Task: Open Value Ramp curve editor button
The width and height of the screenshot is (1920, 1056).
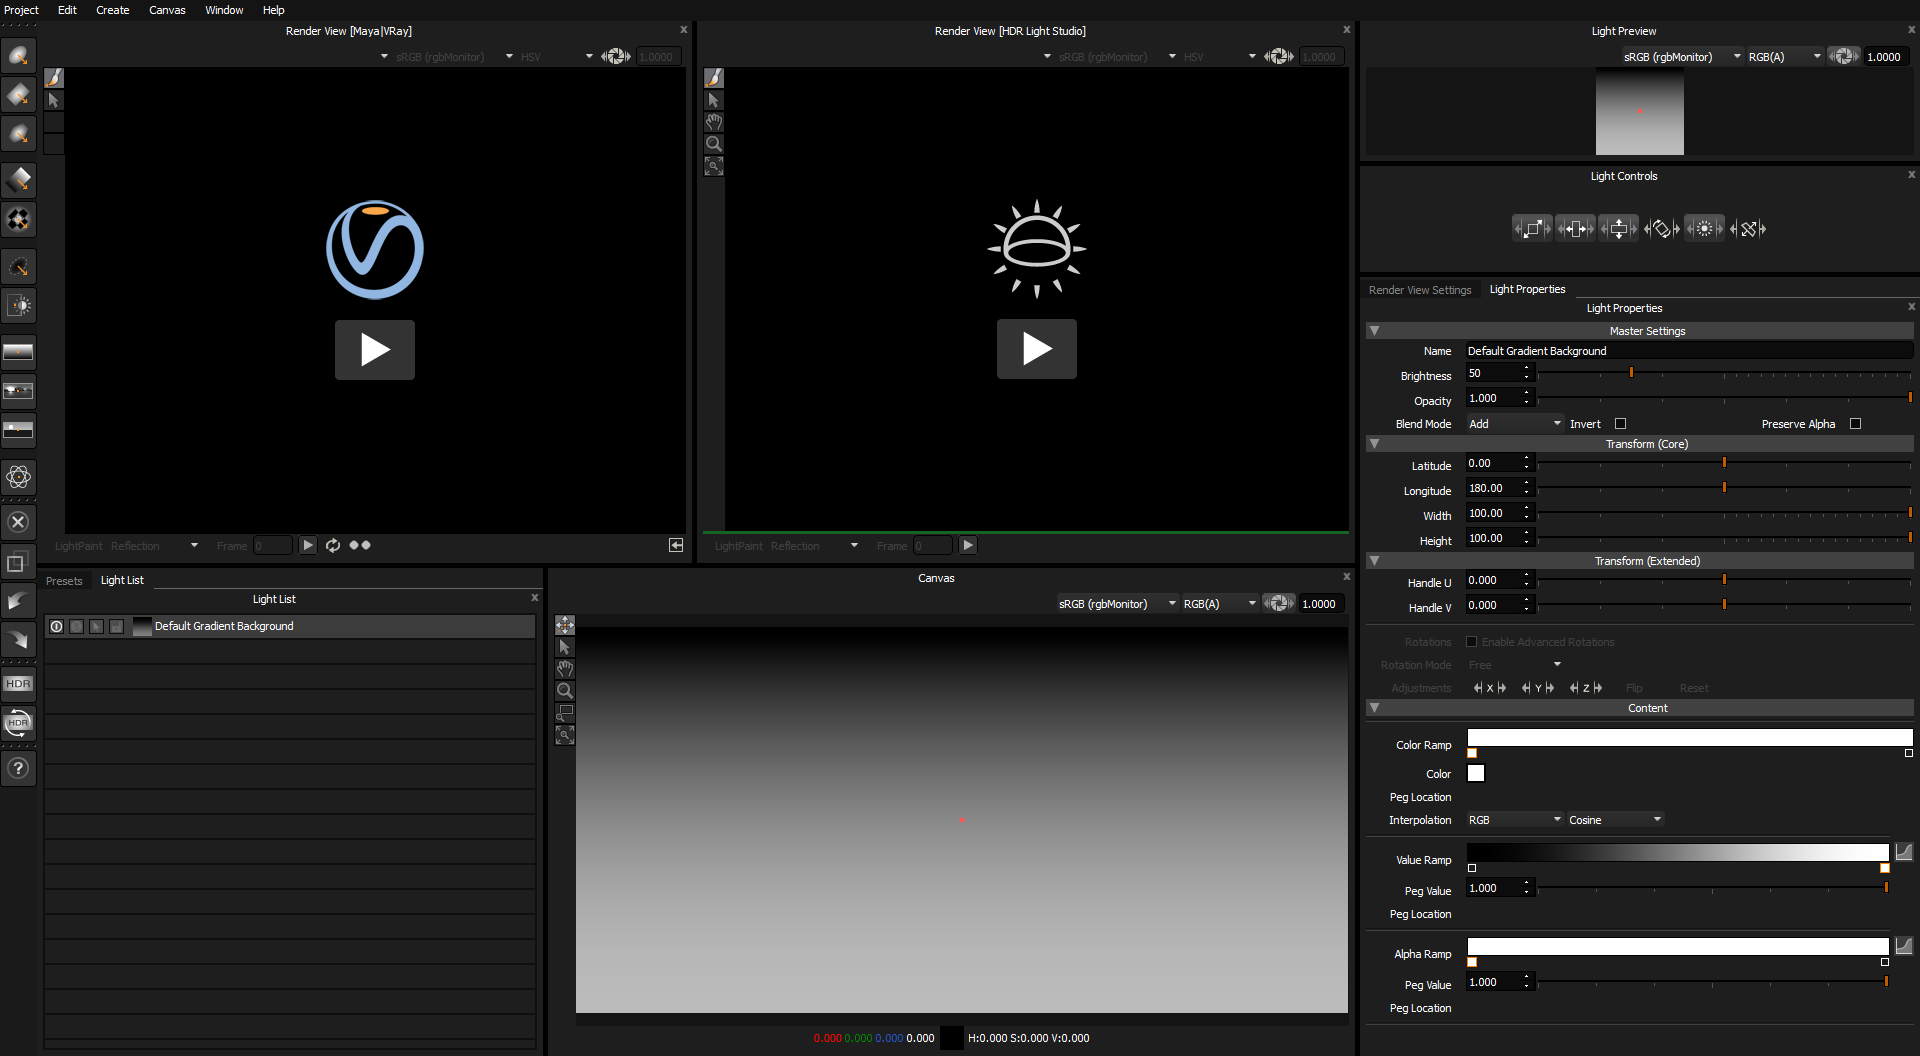Action: (1904, 852)
